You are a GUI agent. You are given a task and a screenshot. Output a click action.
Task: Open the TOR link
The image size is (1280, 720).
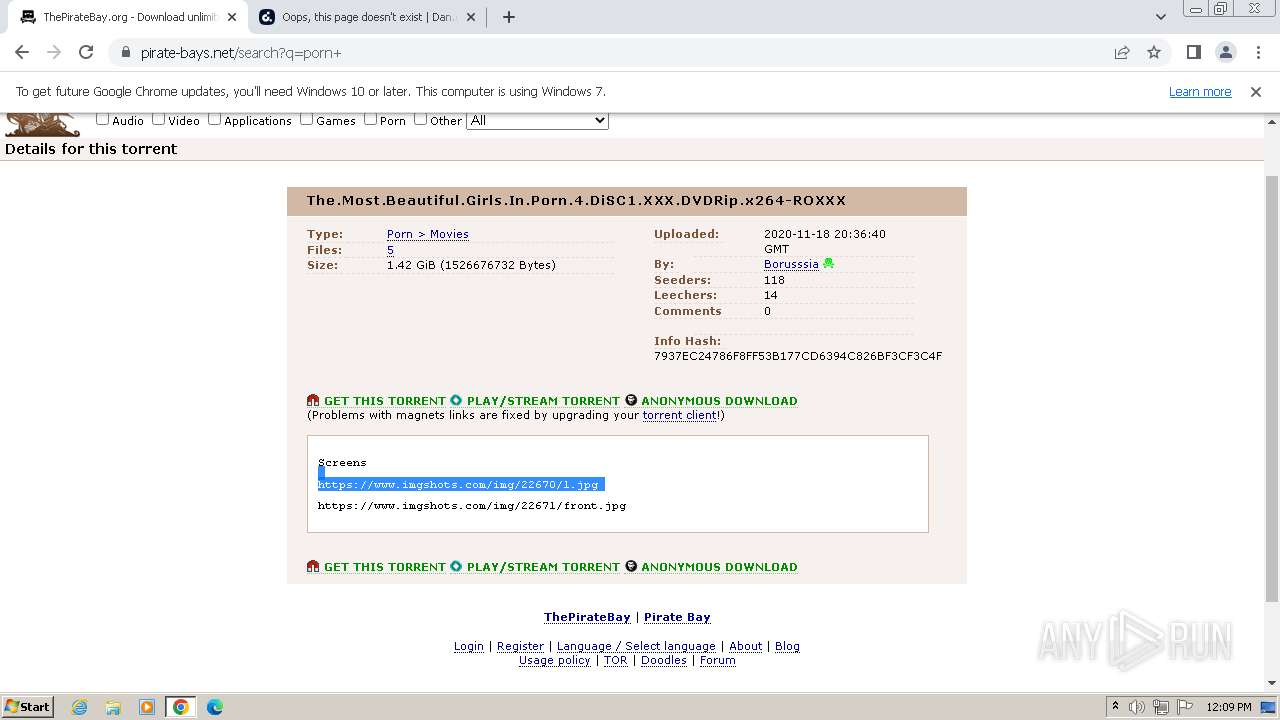point(616,660)
